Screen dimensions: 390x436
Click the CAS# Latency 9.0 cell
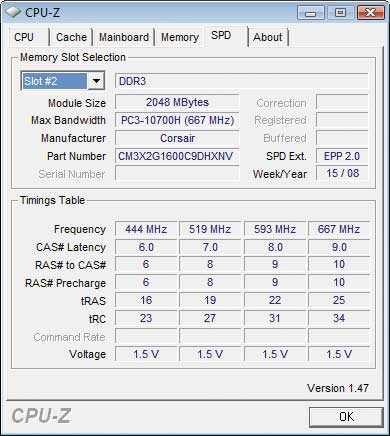click(339, 247)
